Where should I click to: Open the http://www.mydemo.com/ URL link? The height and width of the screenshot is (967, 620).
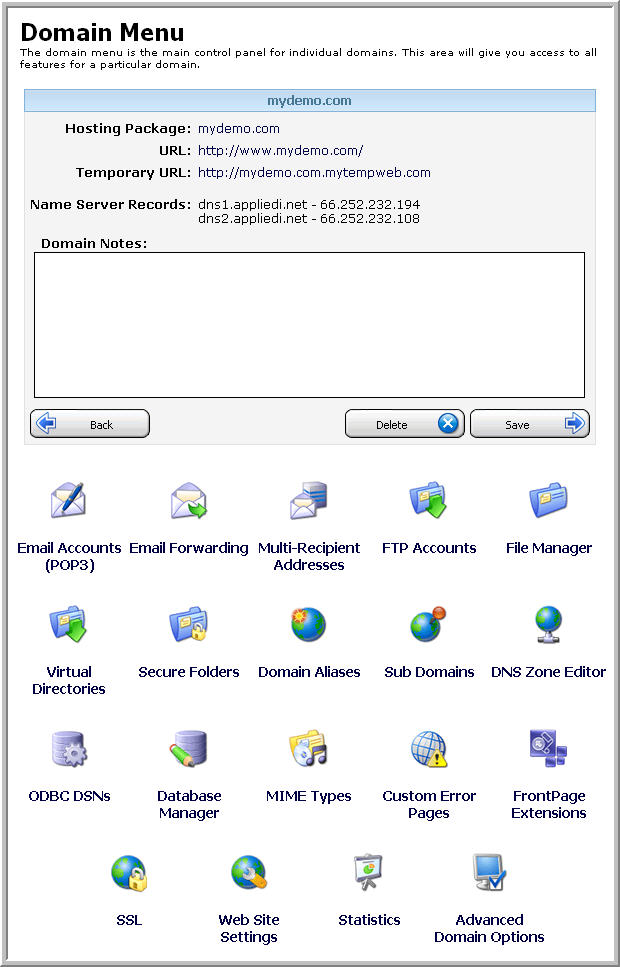click(280, 150)
